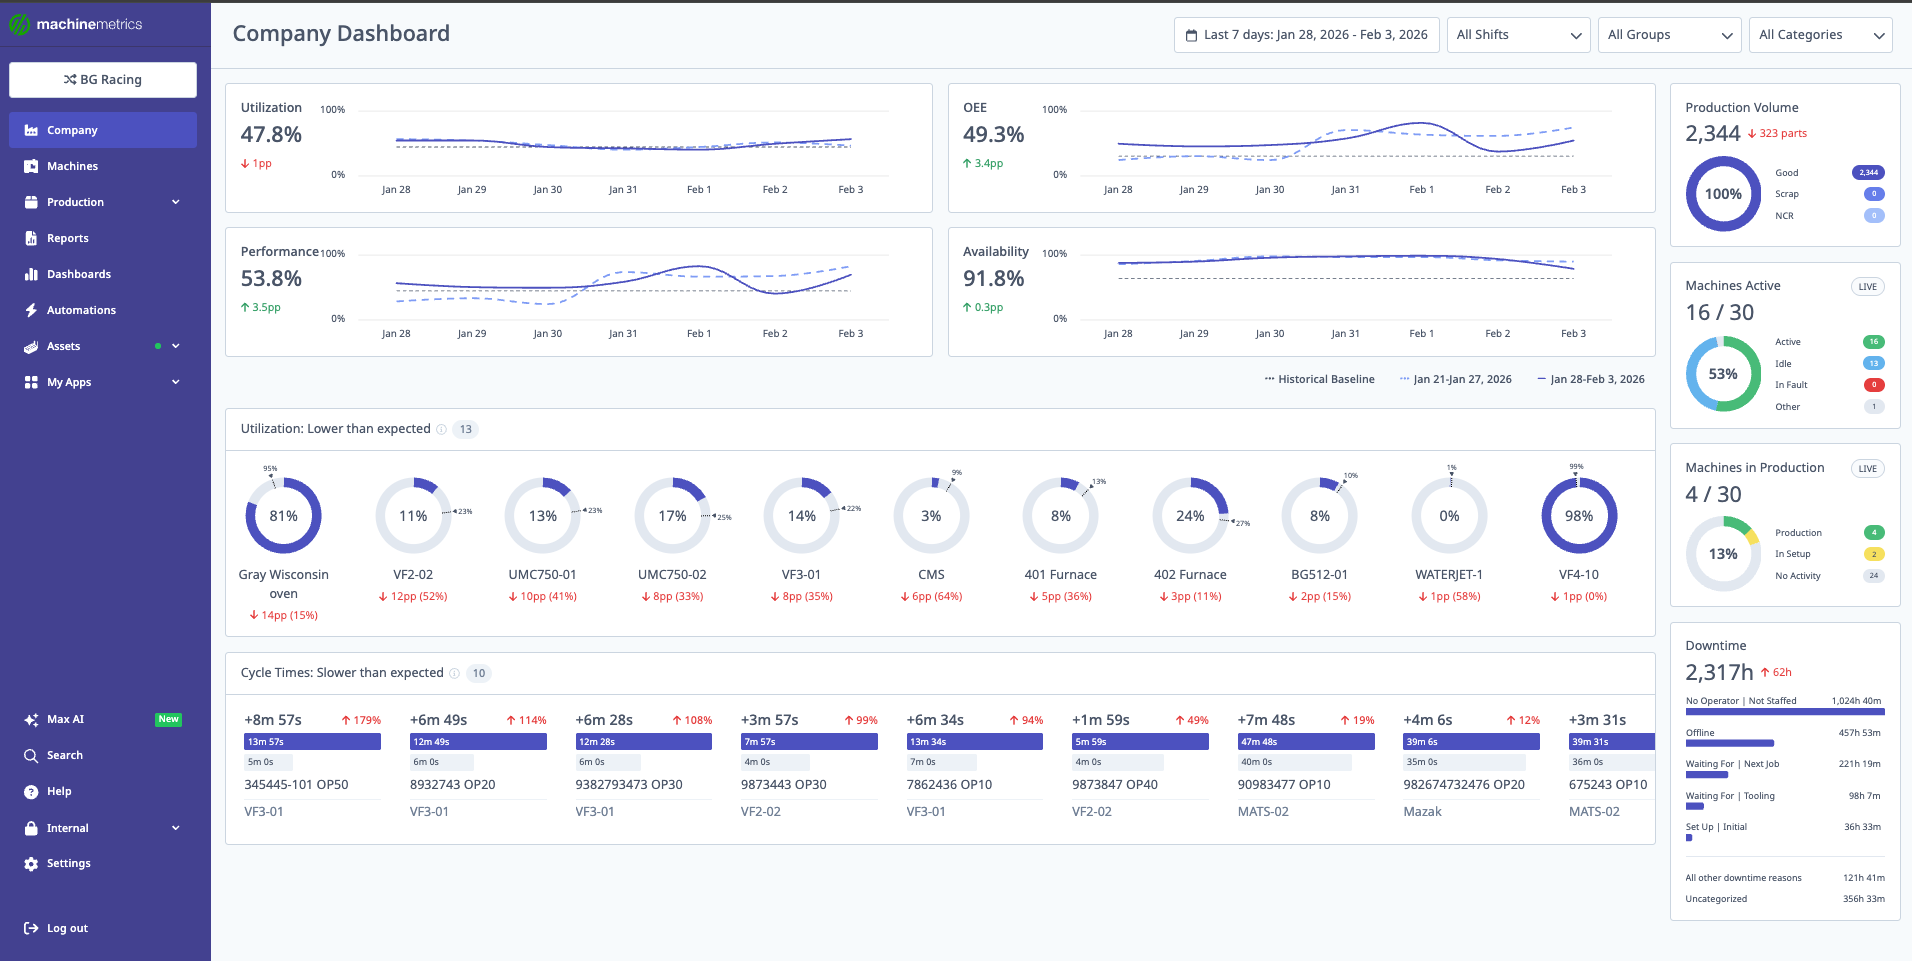The width and height of the screenshot is (1912, 961).
Task: Click the LIVE badge on Machines Active
Action: pyautogui.click(x=1867, y=286)
